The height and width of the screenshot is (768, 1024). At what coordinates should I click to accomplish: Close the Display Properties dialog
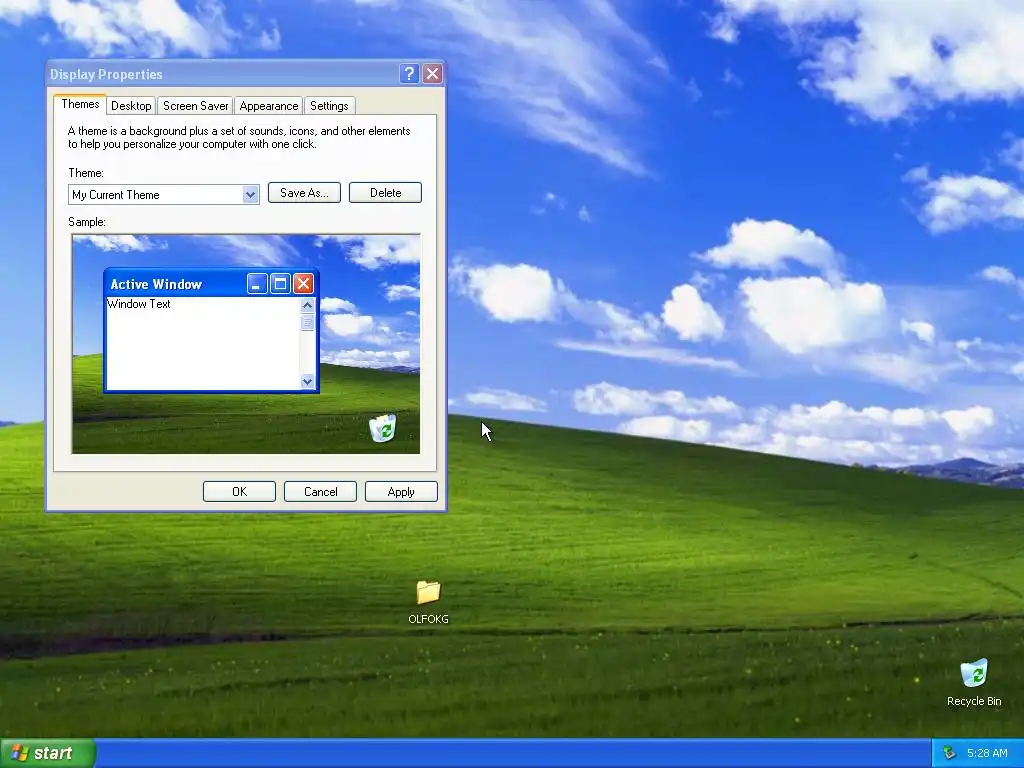432,74
